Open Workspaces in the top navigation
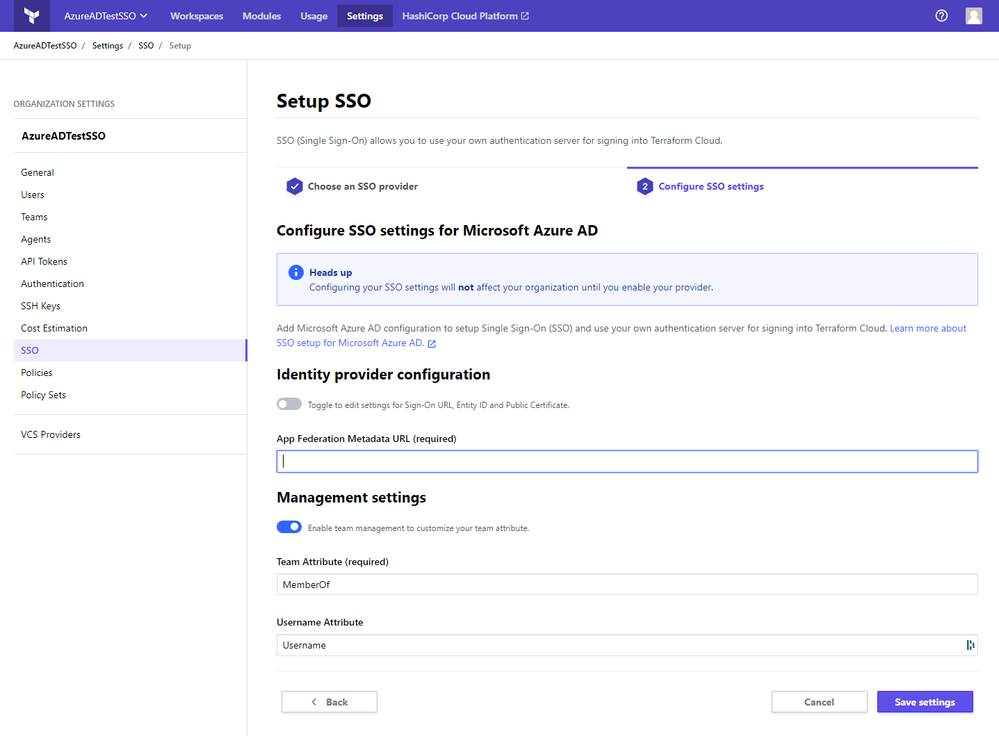The width and height of the screenshot is (999, 736). click(x=196, y=16)
